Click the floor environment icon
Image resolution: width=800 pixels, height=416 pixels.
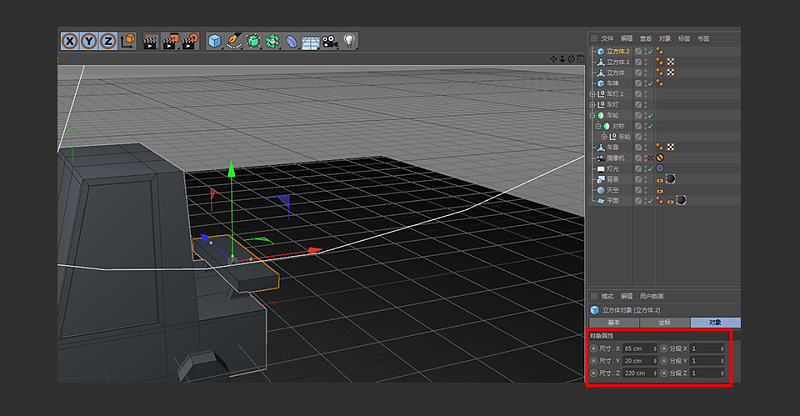click(310, 42)
